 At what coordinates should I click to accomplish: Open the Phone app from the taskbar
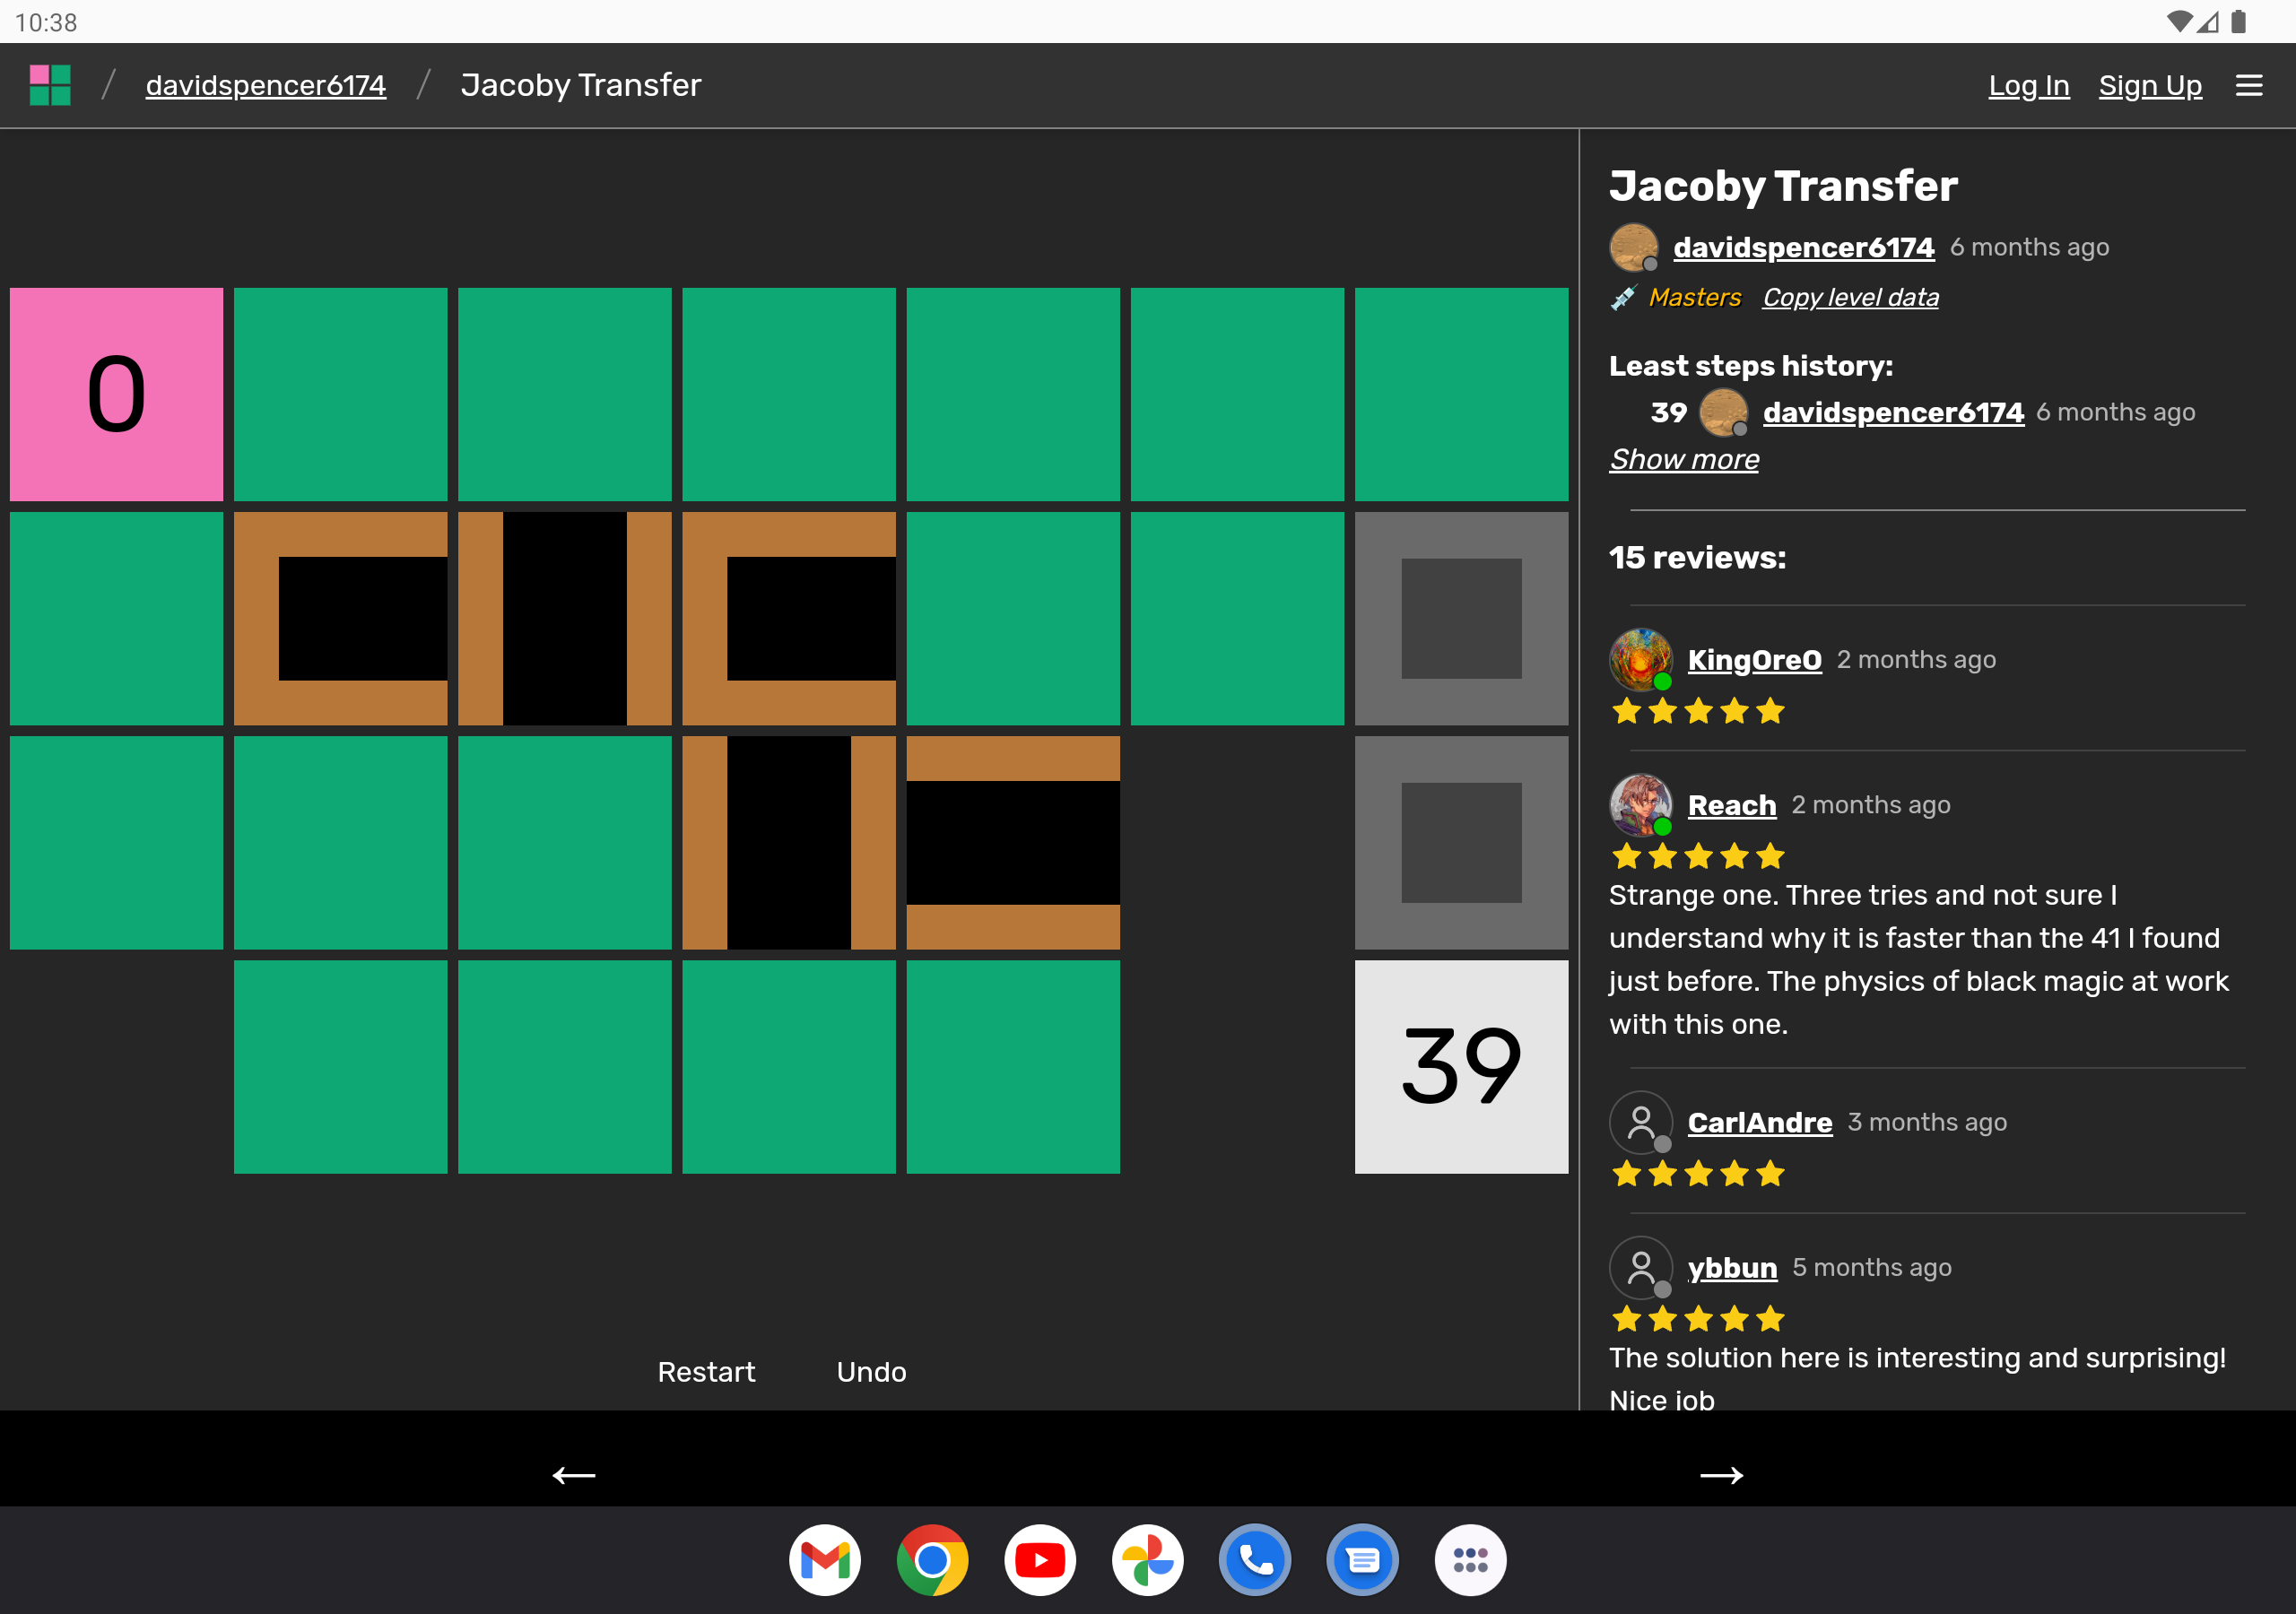click(1255, 1559)
